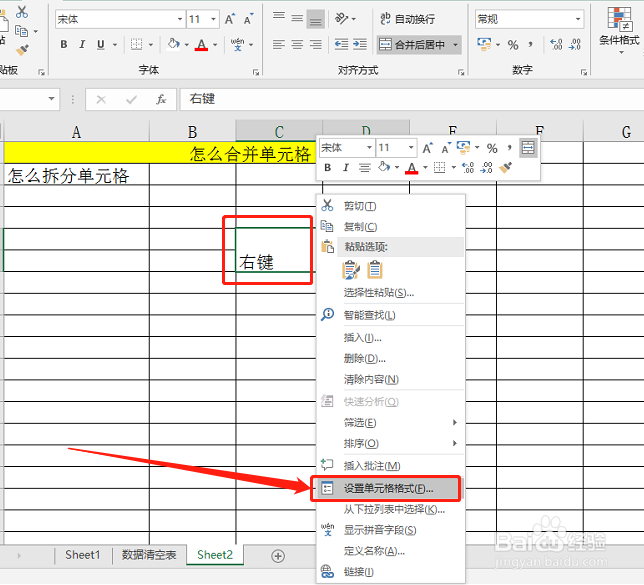Toggle Bold on the mini toolbar
The width and height of the screenshot is (644, 585).
327,167
